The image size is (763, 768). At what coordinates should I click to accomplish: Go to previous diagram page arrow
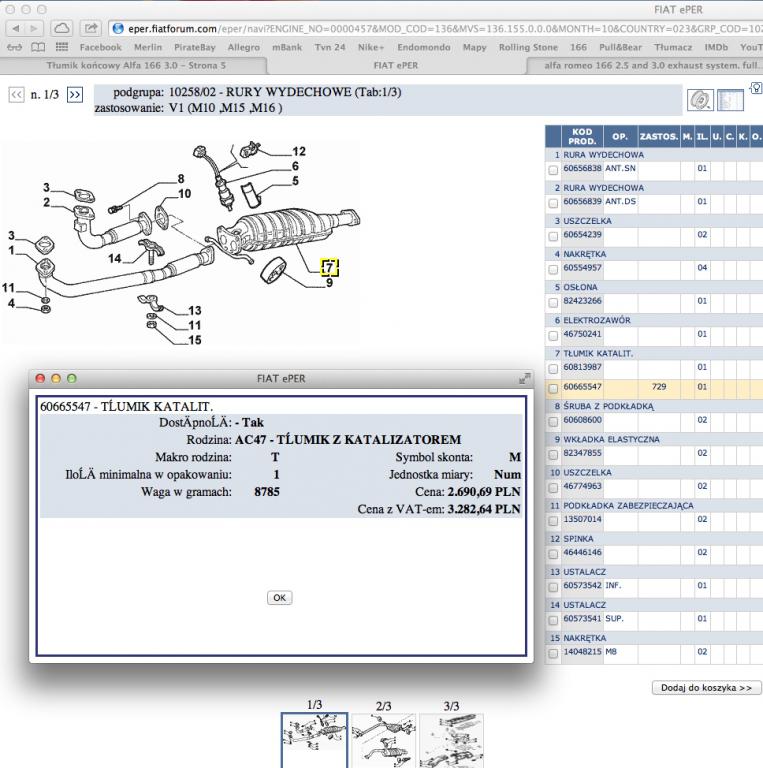point(16,94)
